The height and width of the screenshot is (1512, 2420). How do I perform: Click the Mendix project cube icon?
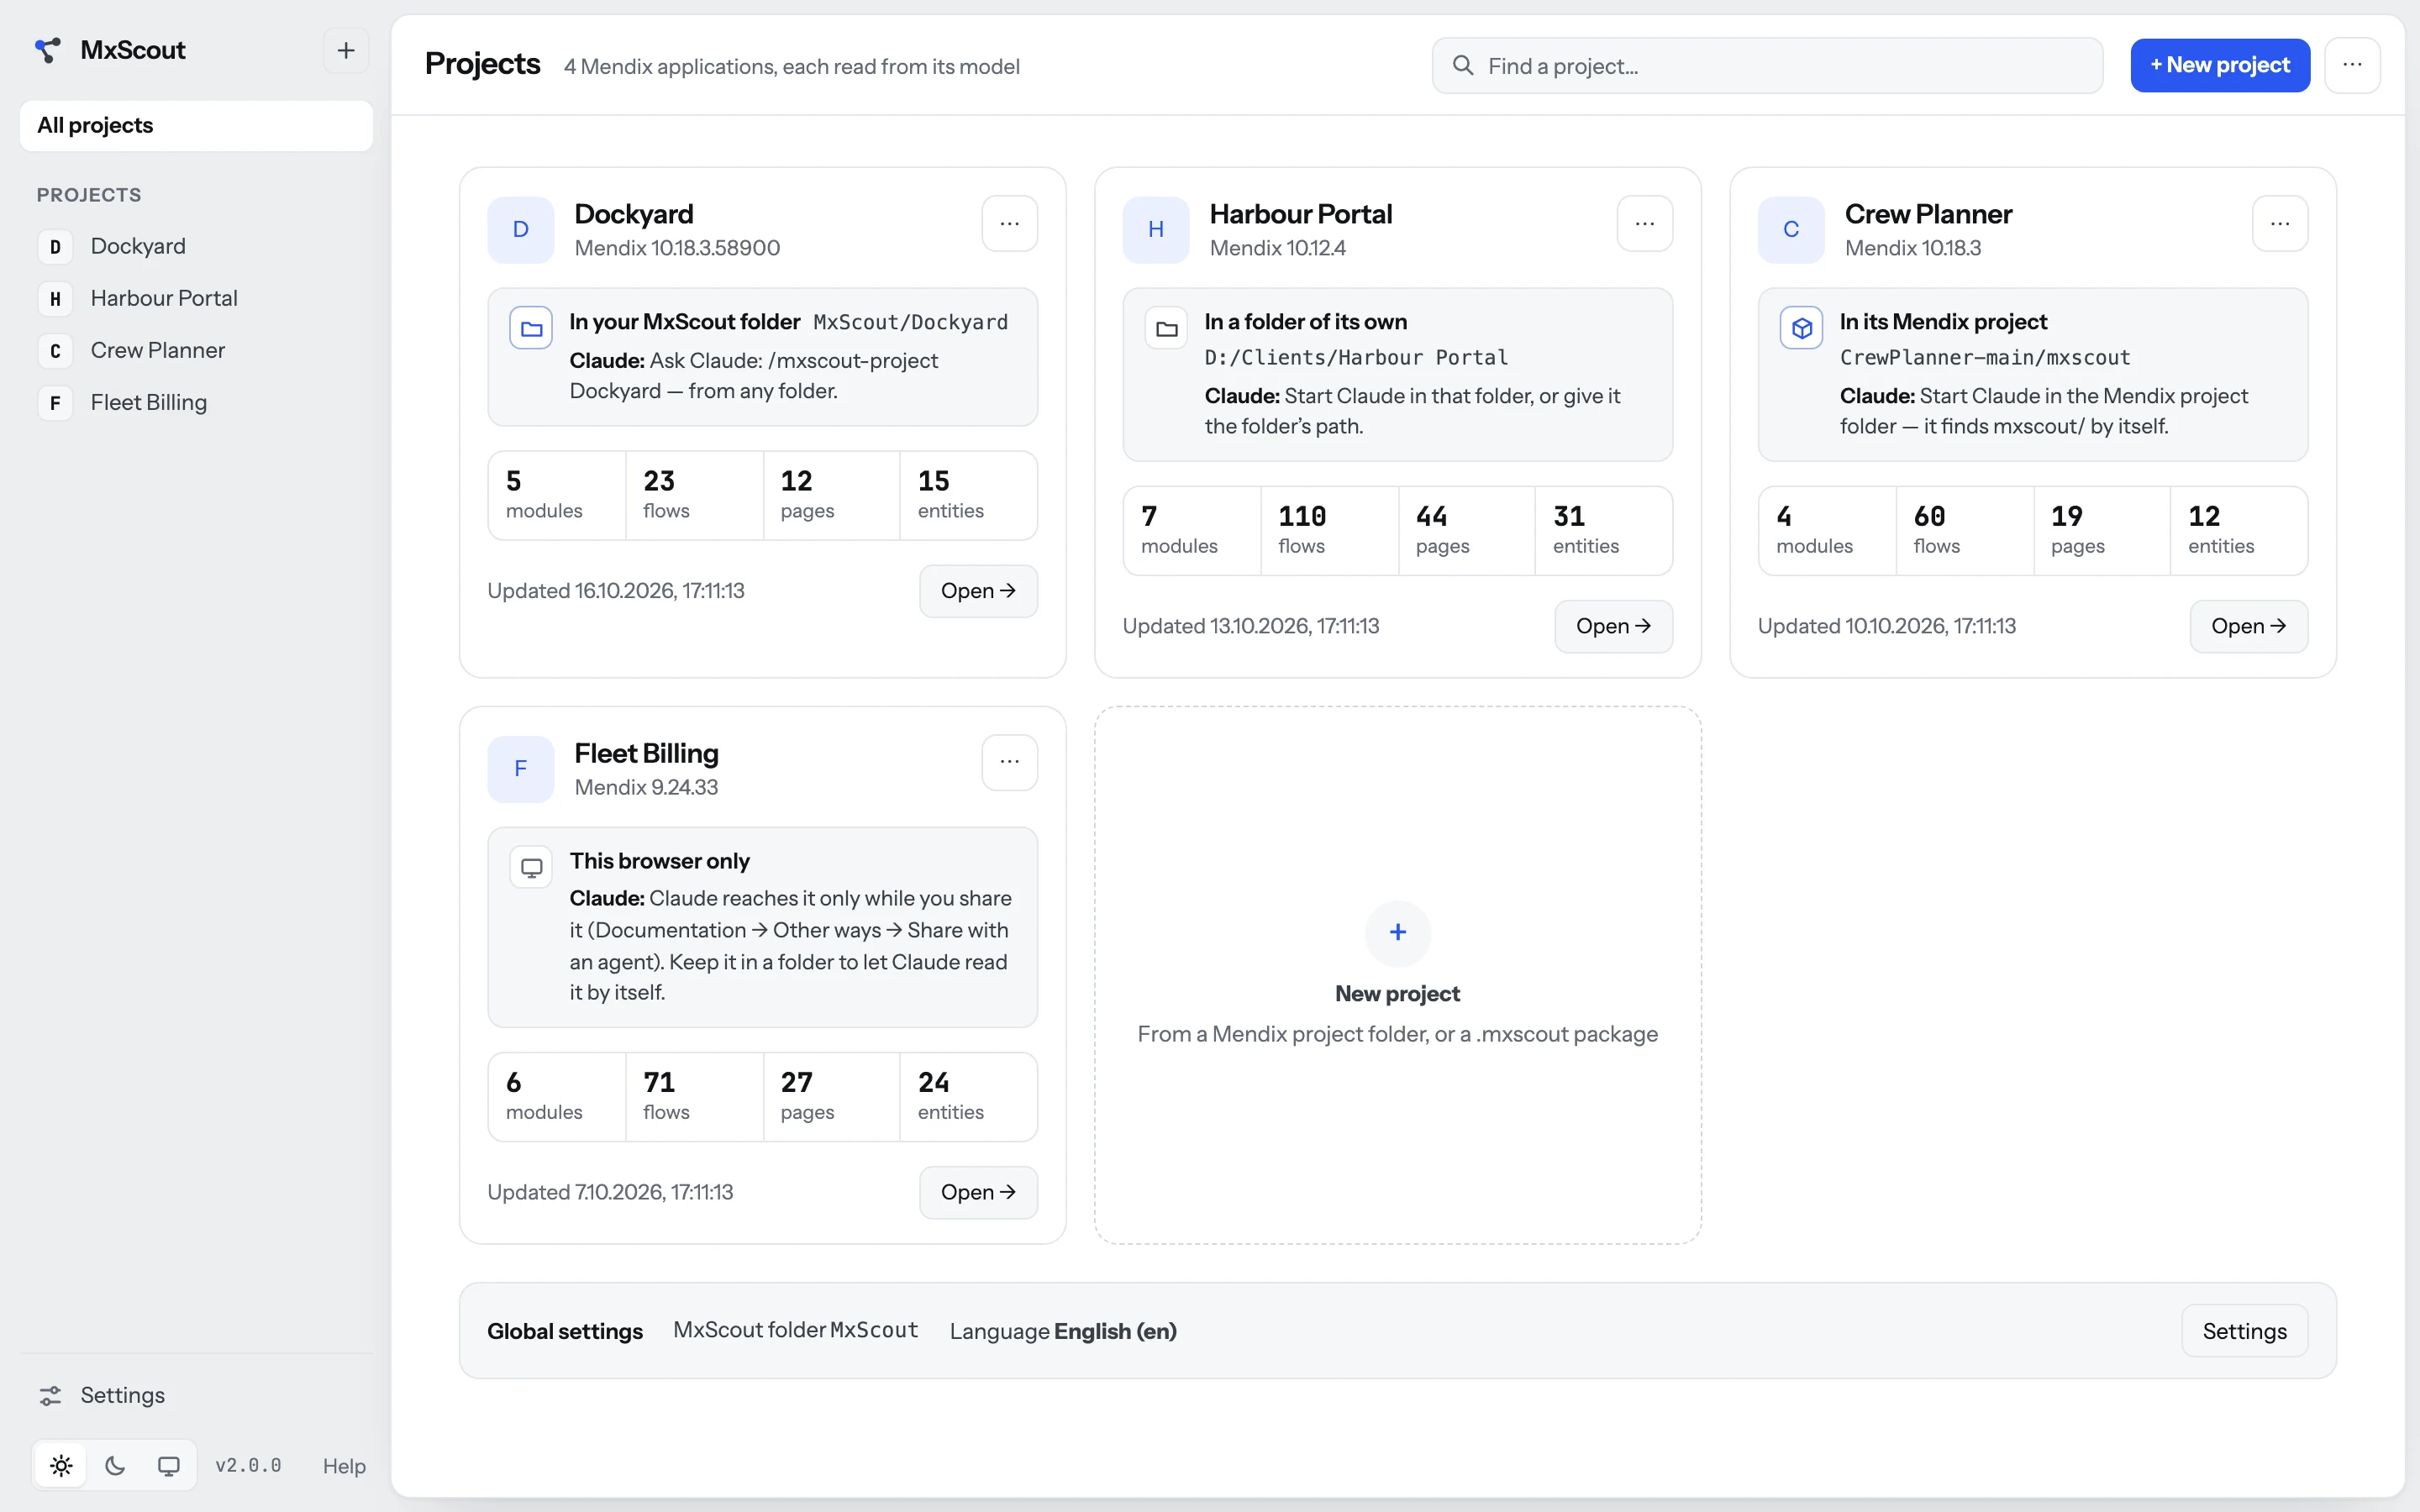[1802, 328]
